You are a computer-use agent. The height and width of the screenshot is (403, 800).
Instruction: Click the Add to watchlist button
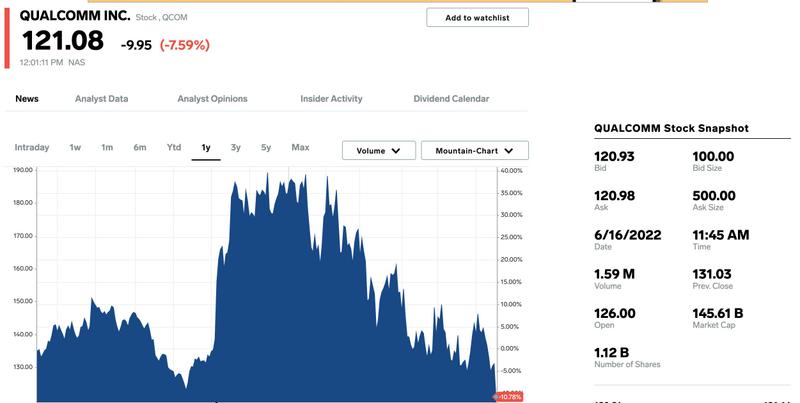point(477,18)
